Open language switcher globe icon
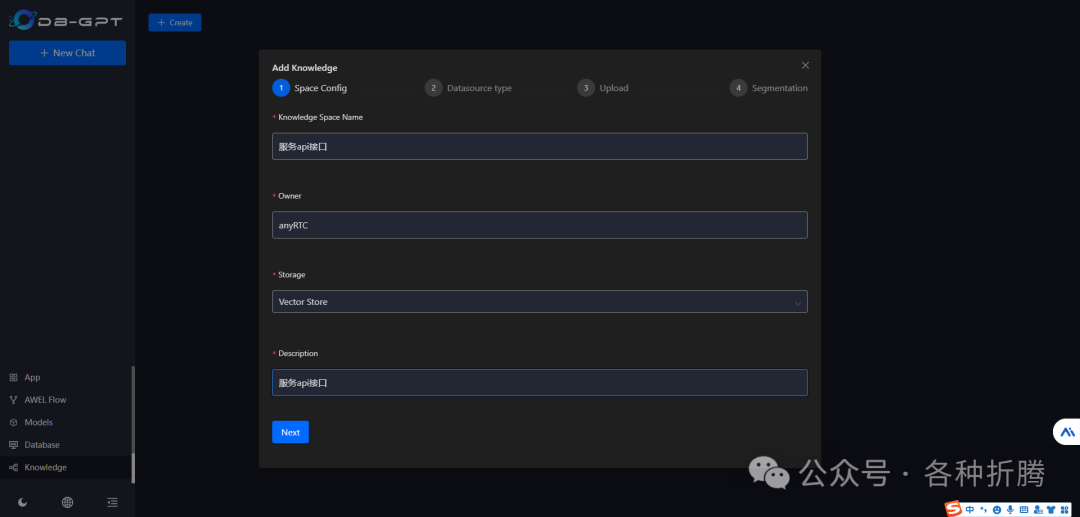Viewport: 1080px width, 517px height. (68, 503)
